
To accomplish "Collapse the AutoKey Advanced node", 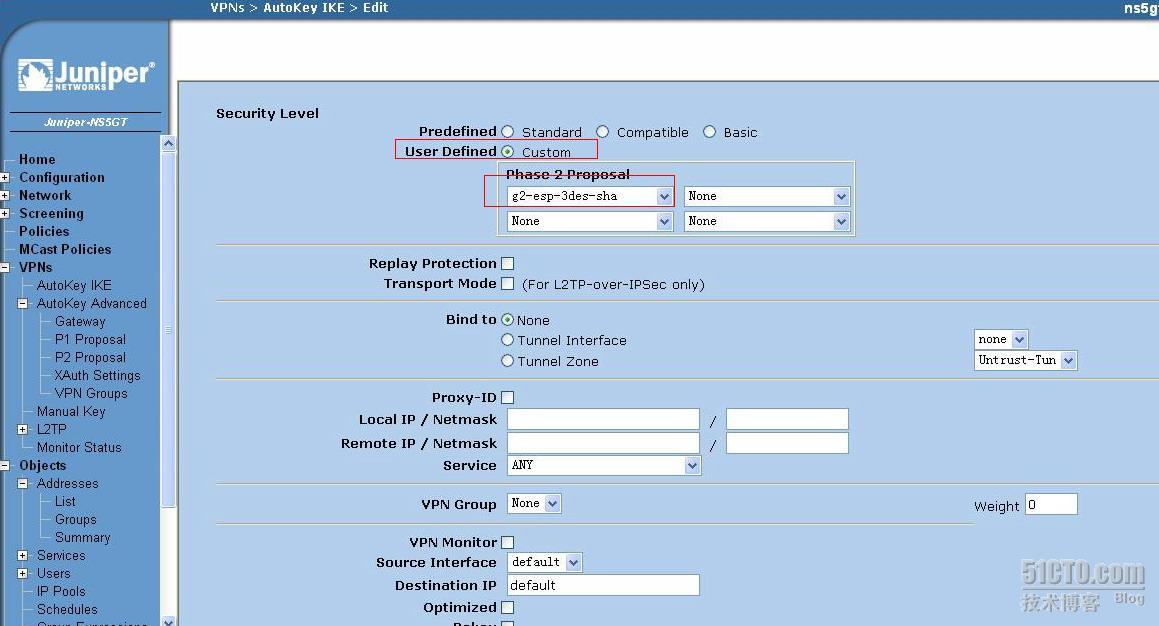I will [22, 304].
